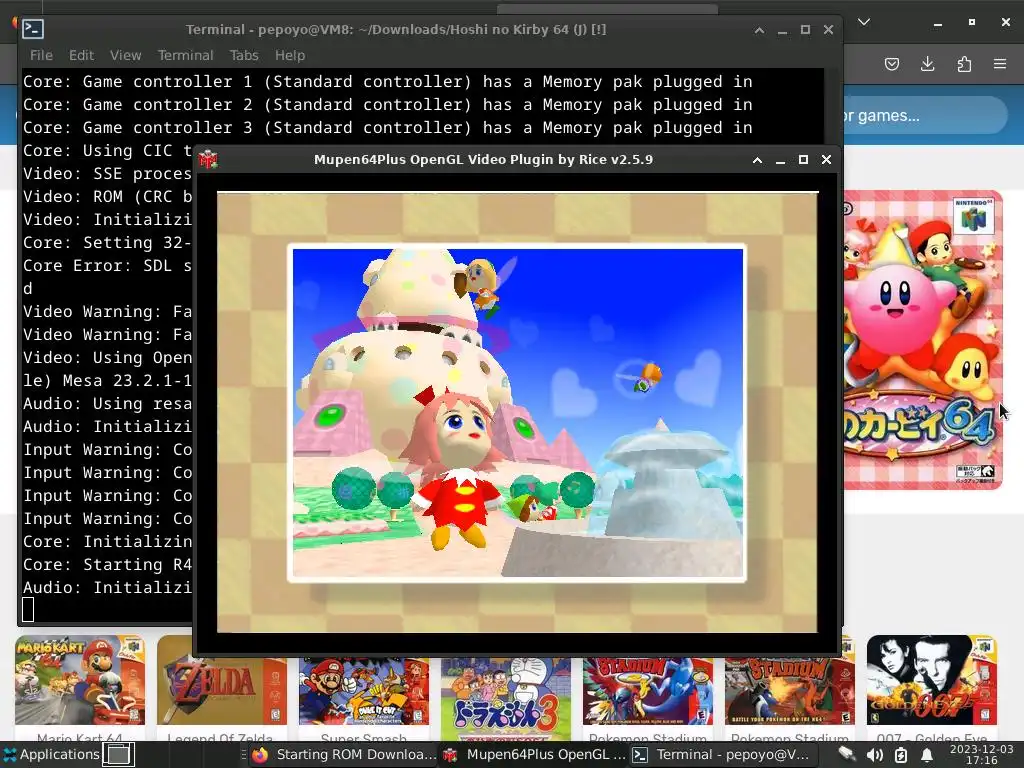Expand the Firefox list-all-tabs chevron
1024x768 pixels.
(x=864, y=22)
